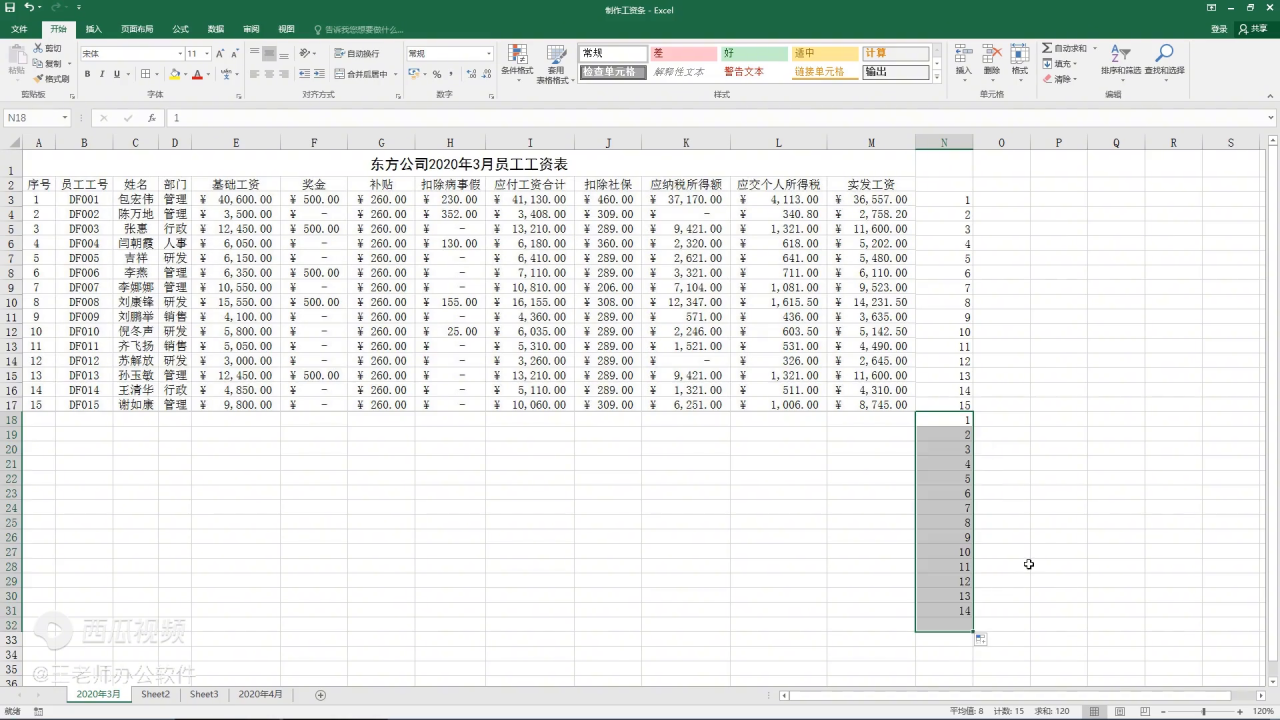Click the decrease decimal icon

tap(484, 74)
